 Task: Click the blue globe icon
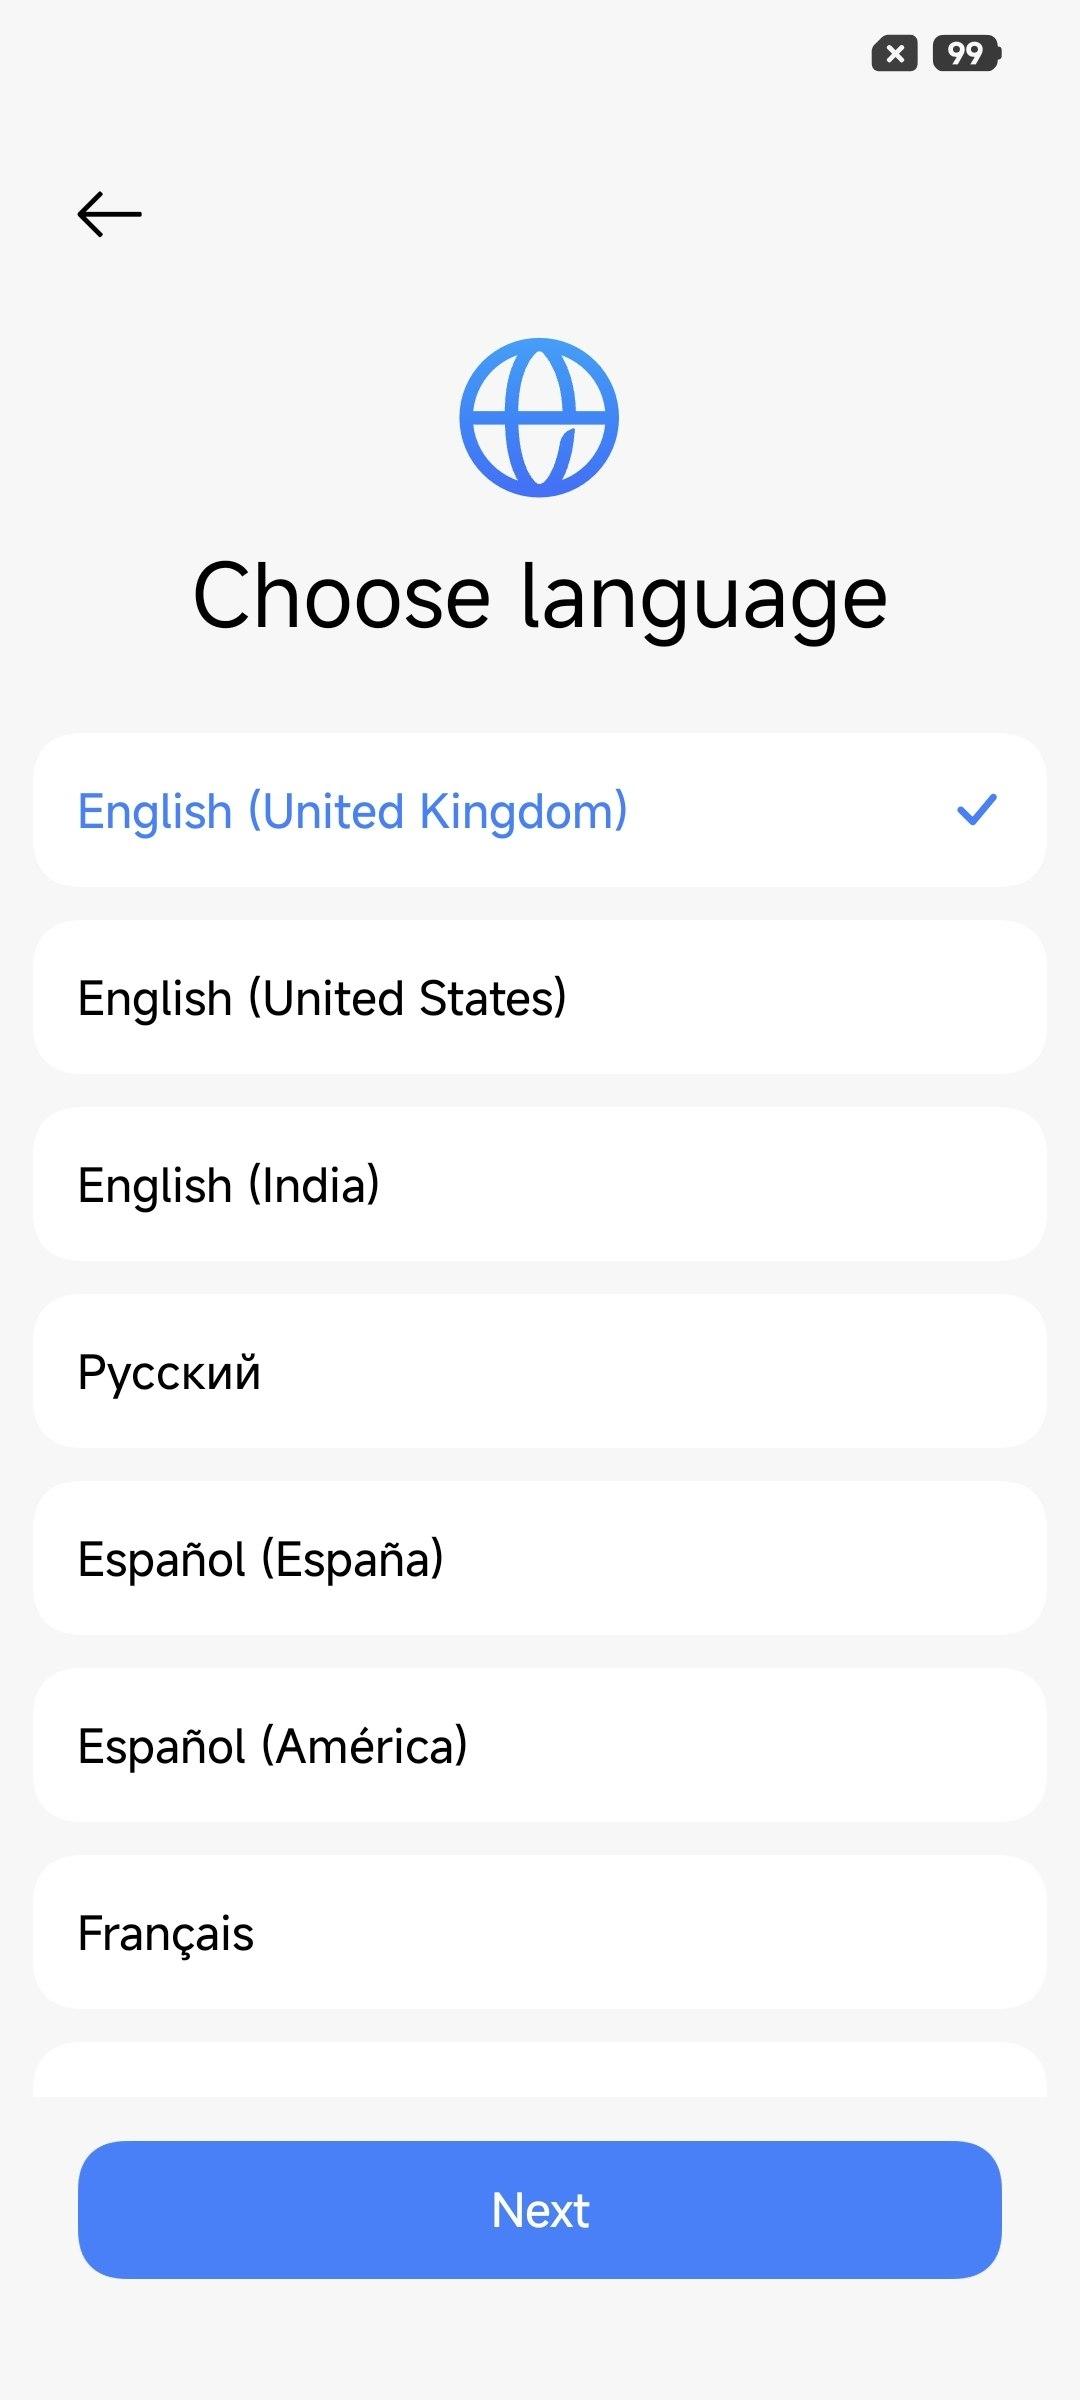coord(539,417)
